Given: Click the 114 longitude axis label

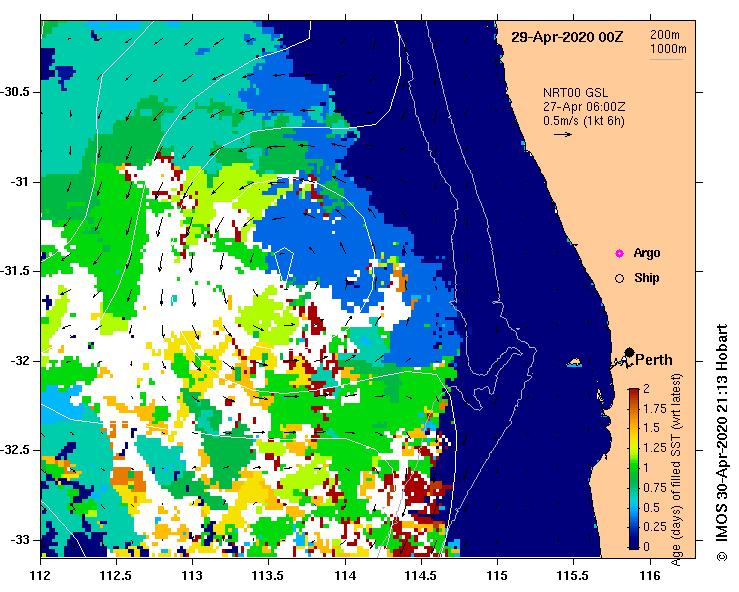Looking at the screenshot, I should click(345, 576).
